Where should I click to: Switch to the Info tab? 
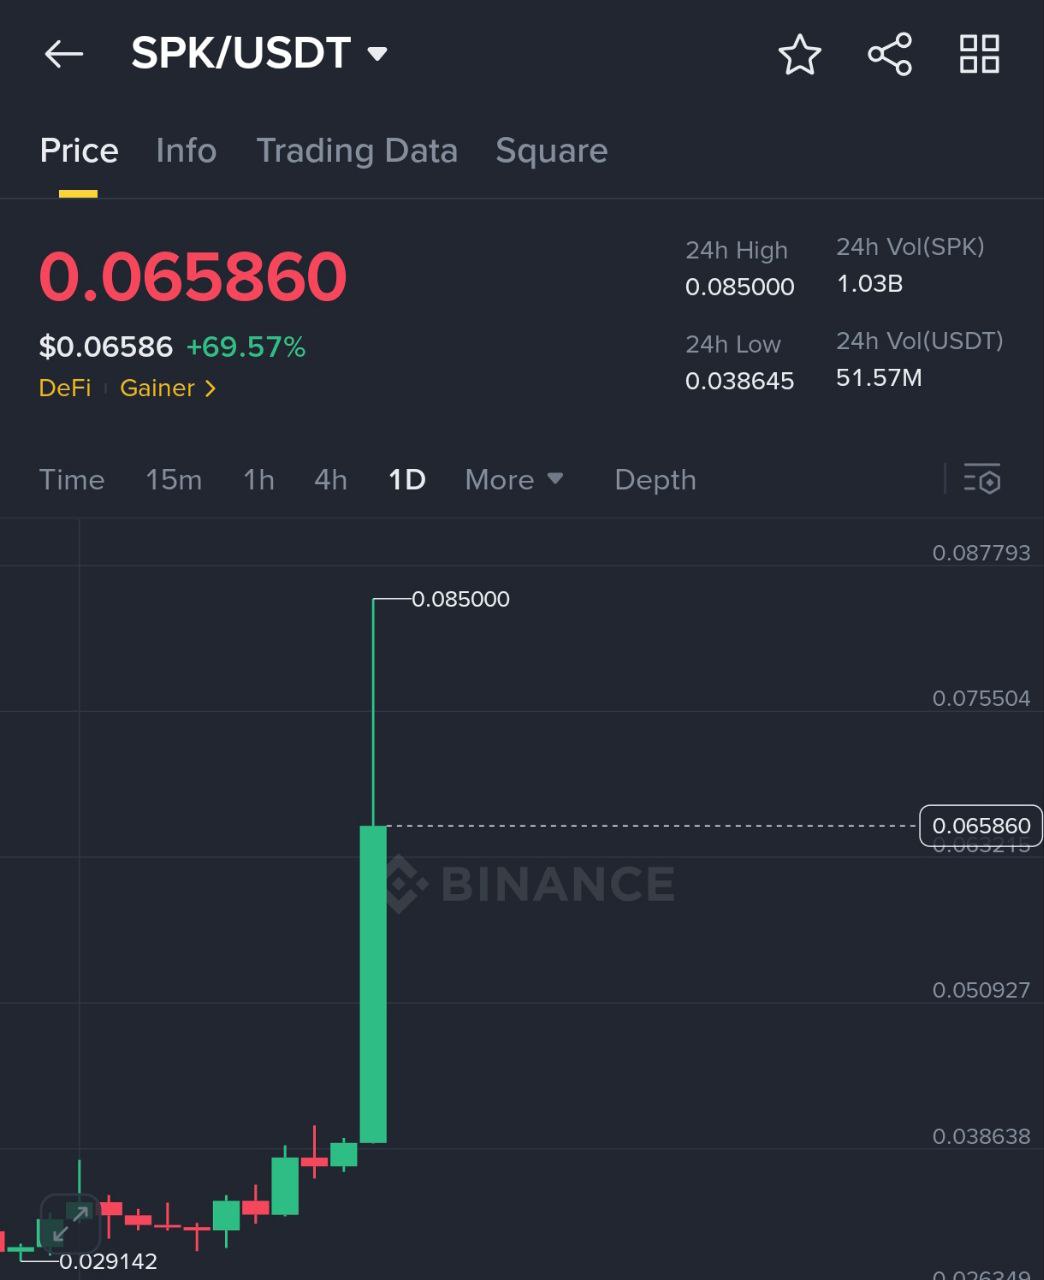[186, 151]
